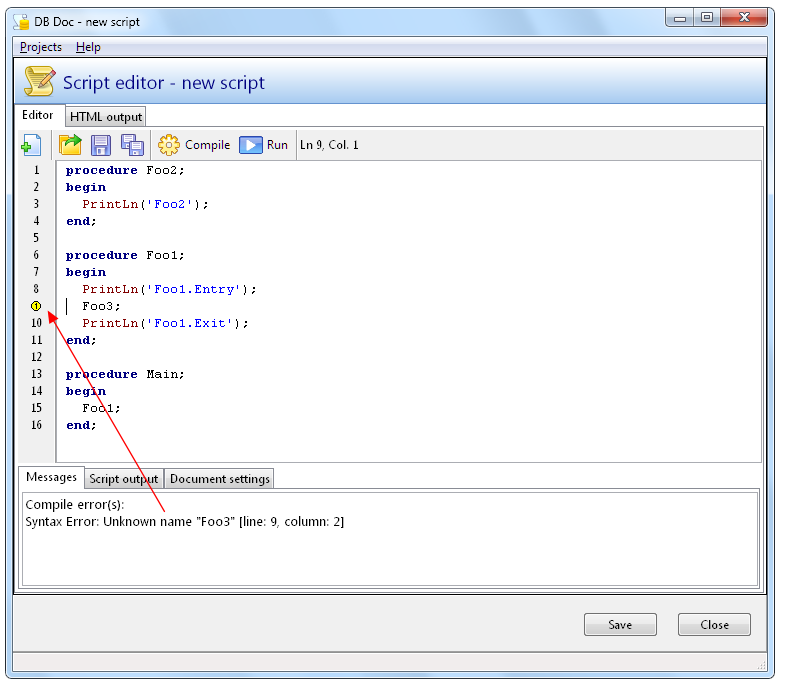Image resolution: width=788 pixels, height=690 pixels.
Task: Open a script file with folder icon
Action: [x=70, y=145]
